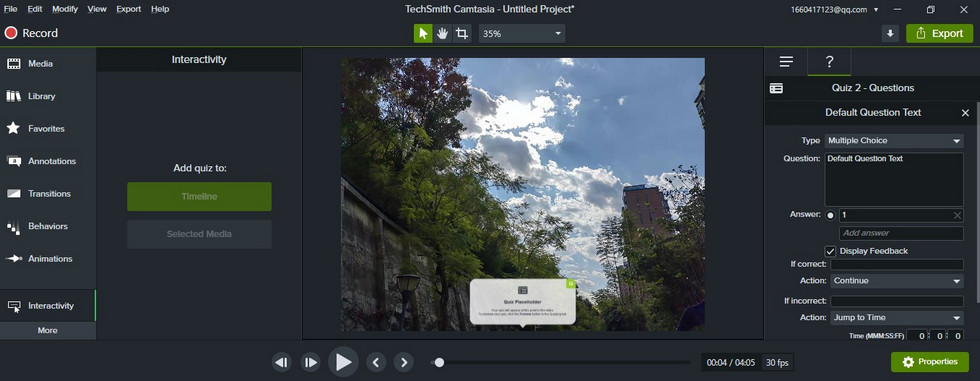Click the Question text box
980x381 pixels.
pyautogui.click(x=894, y=179)
